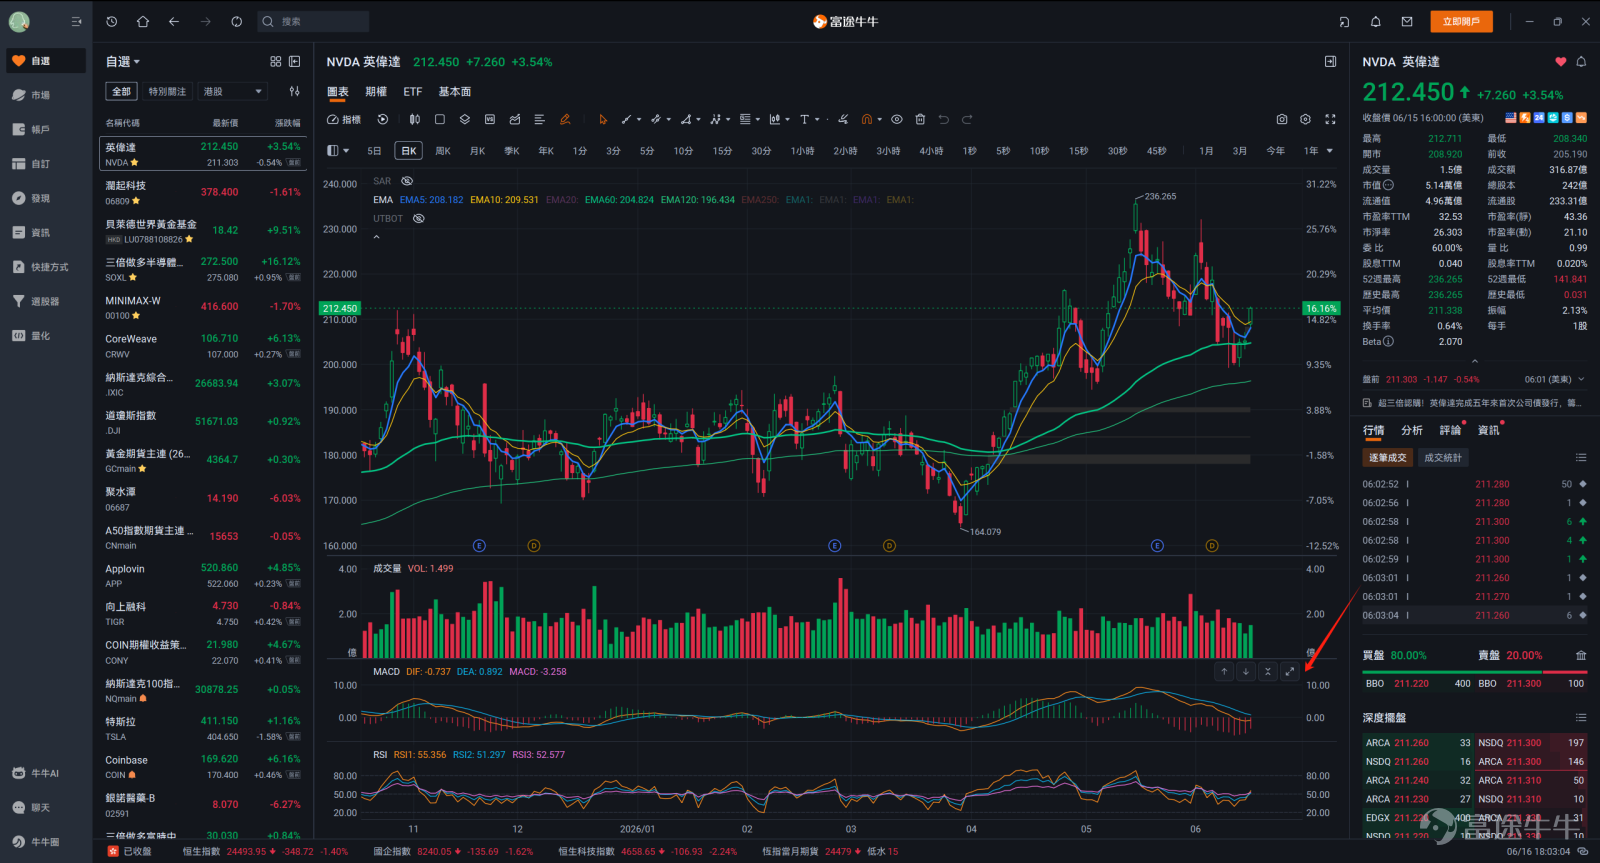The image size is (1600, 863).
Task: Select the text T annotation tool
Action: click(x=804, y=119)
